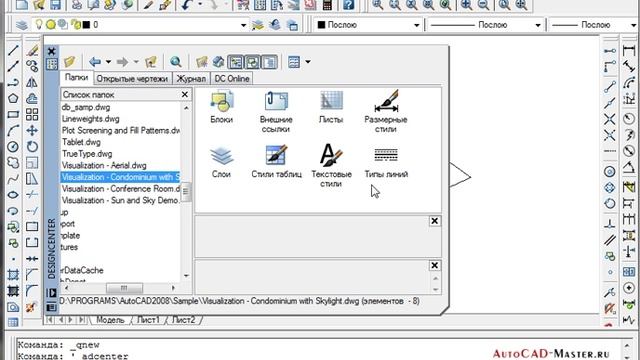
Task: Toggle the Tree View button in DesignCenter
Action: point(236,62)
